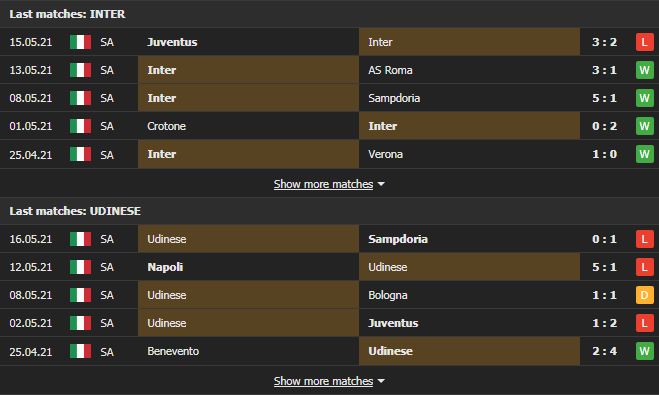Select the Napoli team name in 12.05.21 row

pos(165,267)
